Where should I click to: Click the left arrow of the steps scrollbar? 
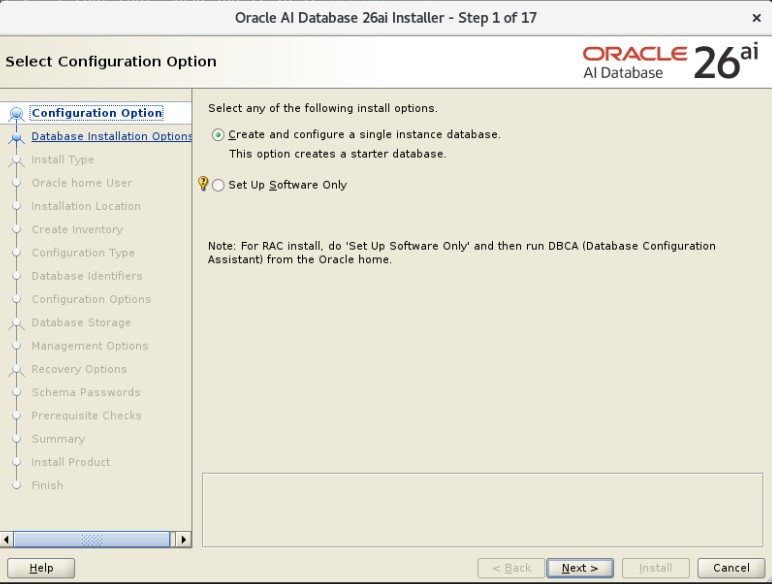6,539
